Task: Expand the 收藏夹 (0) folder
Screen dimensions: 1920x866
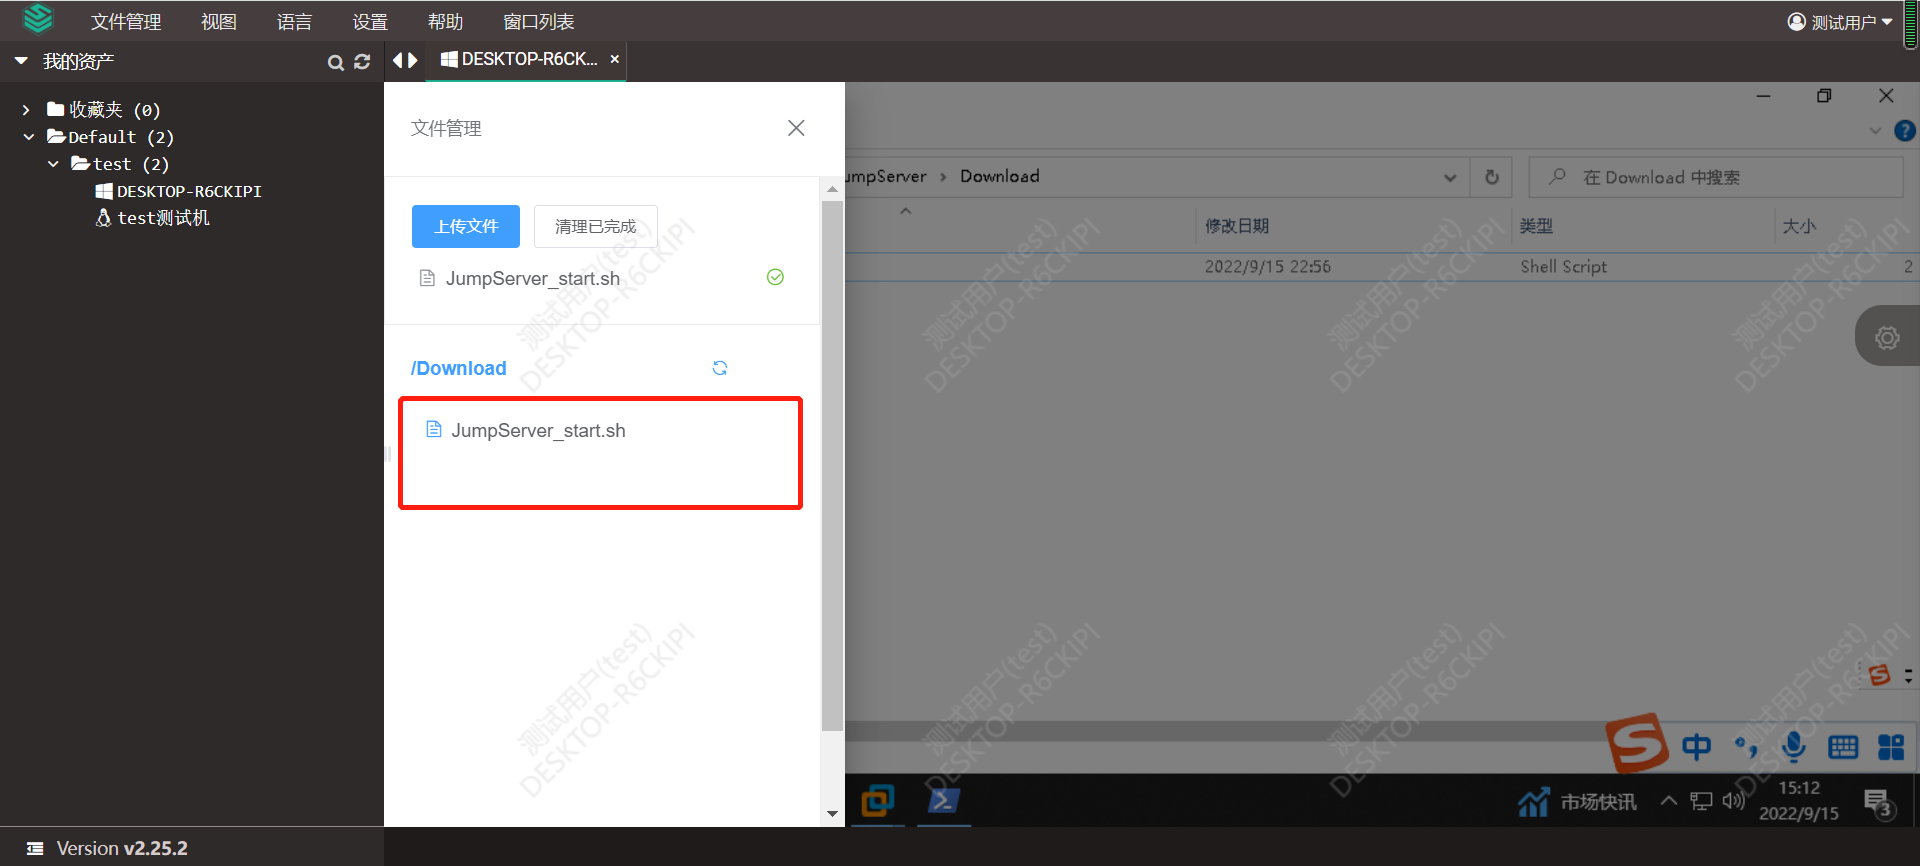Action: [26, 110]
